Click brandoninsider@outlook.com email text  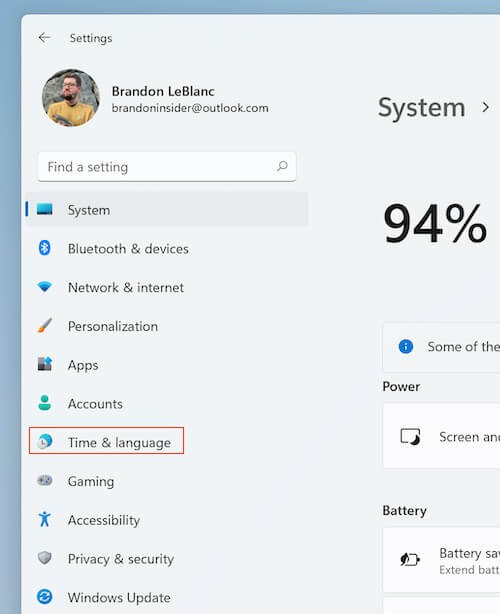(190, 108)
